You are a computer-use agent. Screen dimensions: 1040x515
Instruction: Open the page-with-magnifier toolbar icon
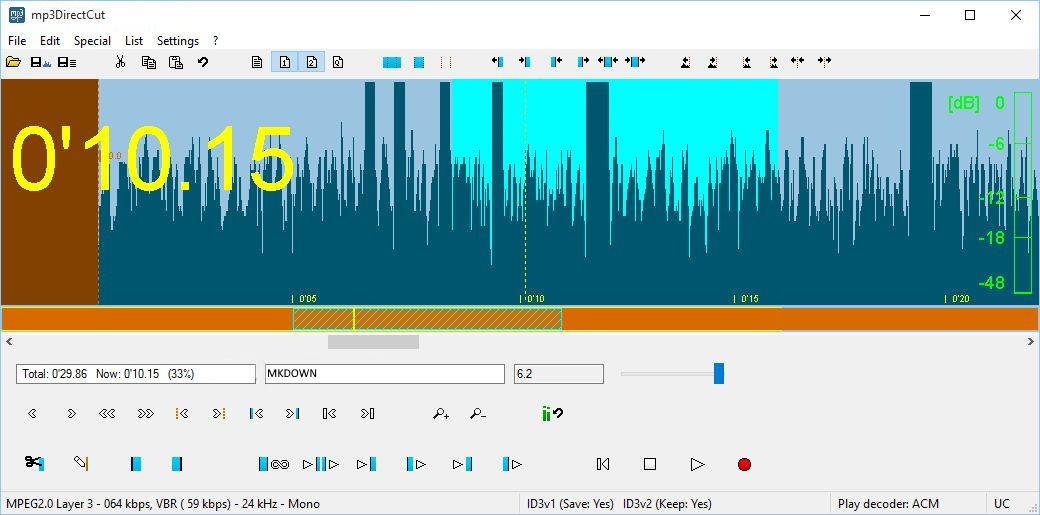click(338, 62)
